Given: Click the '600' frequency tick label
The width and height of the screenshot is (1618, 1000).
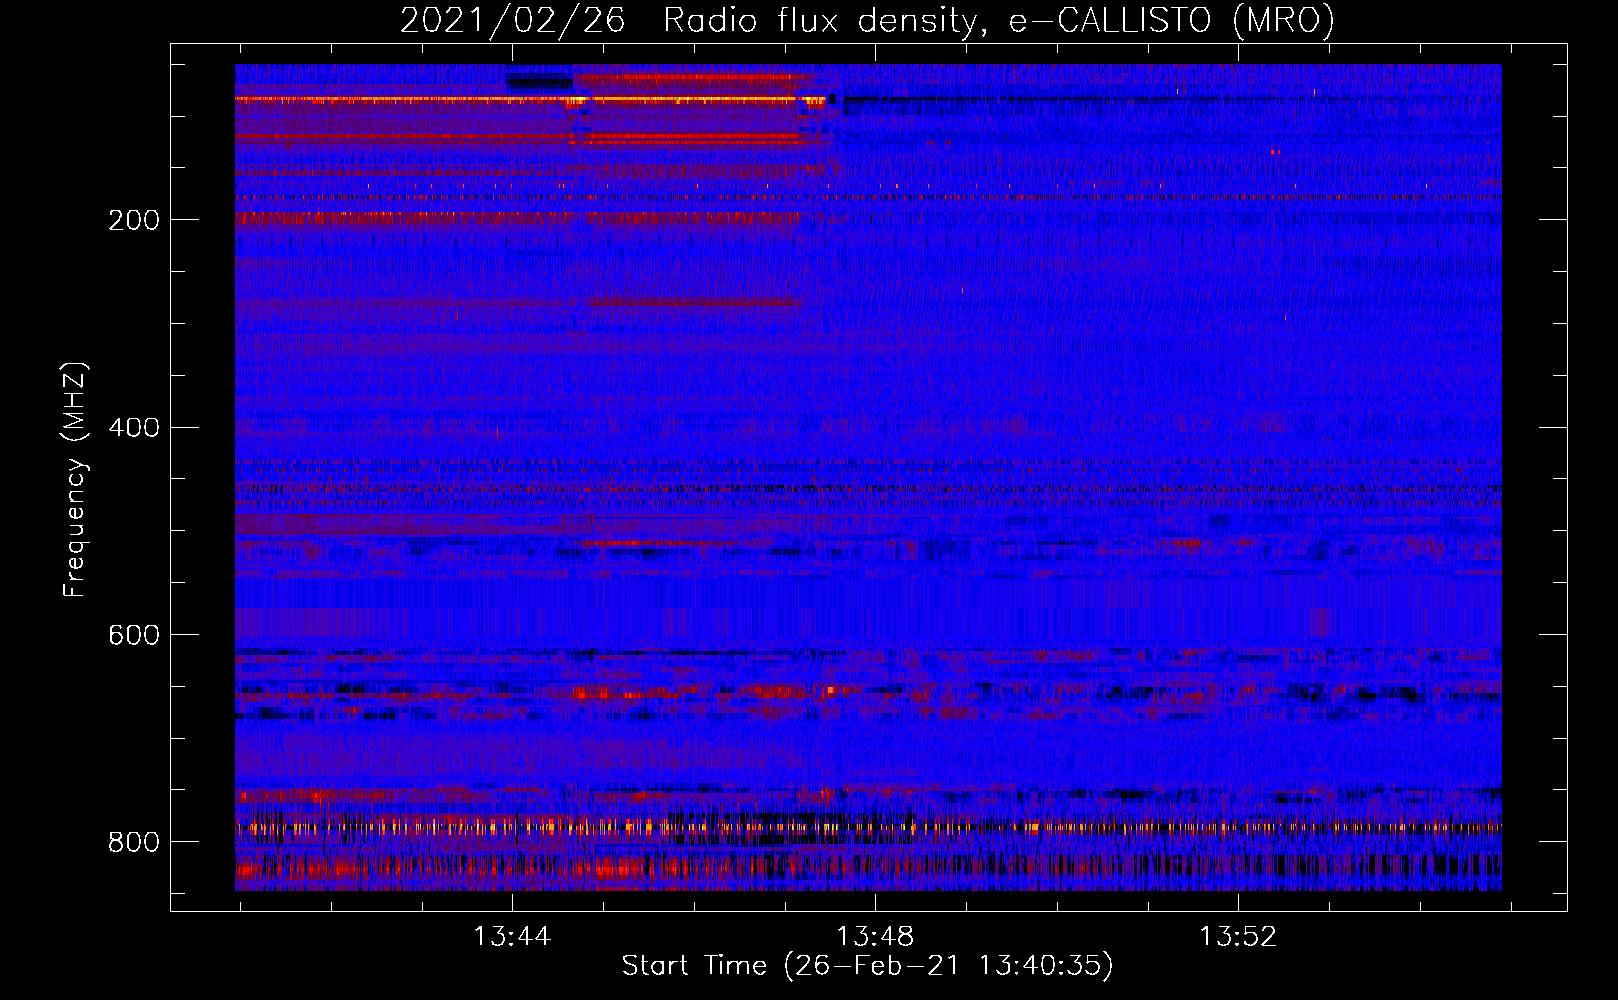Looking at the screenshot, I should pos(134,636).
